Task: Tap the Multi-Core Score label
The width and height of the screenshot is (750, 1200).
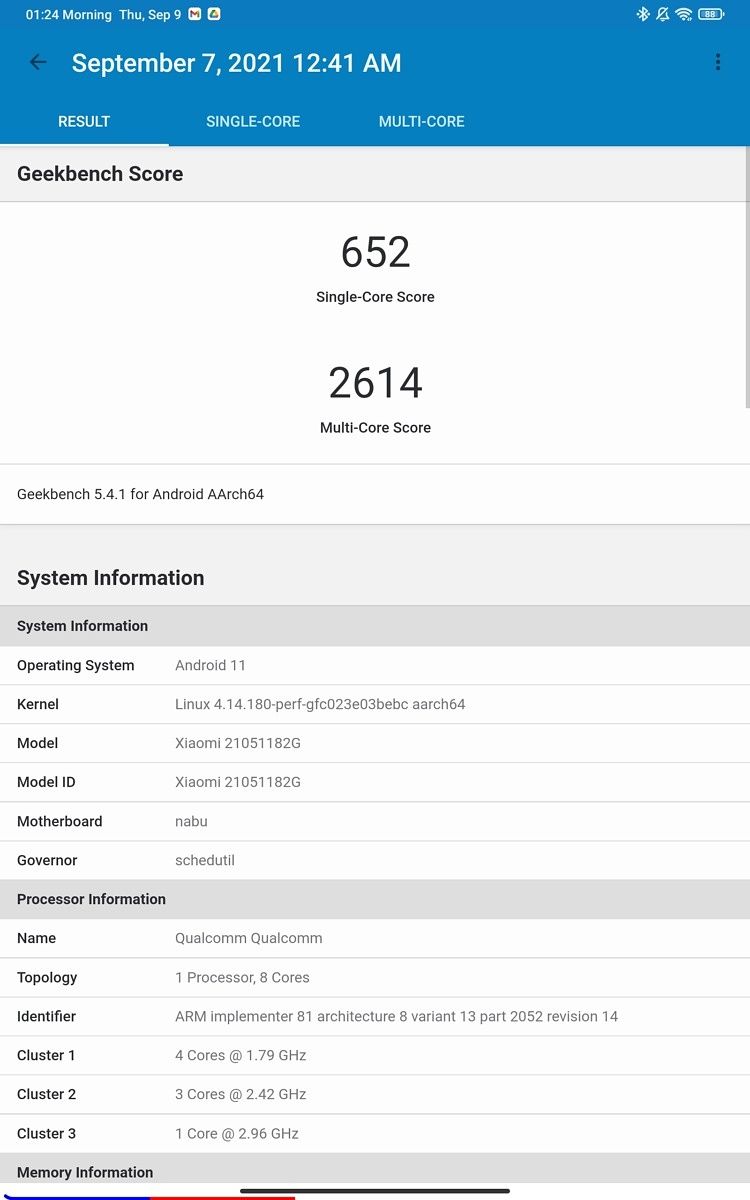Action: pyautogui.click(x=375, y=428)
